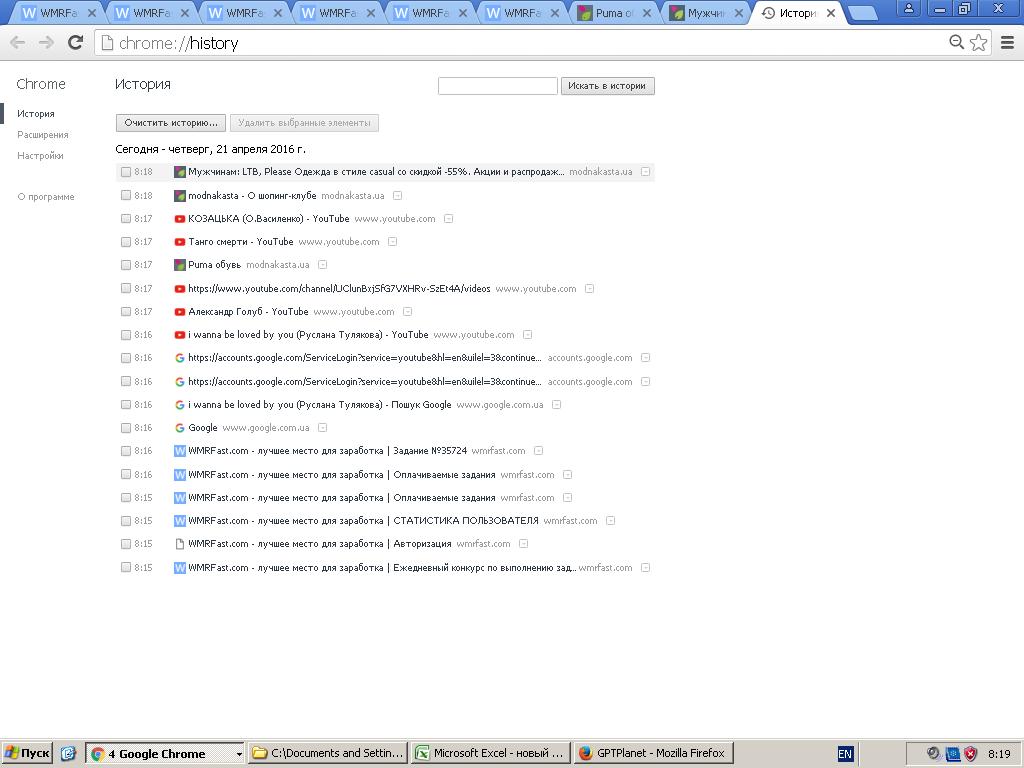Image resolution: width=1024 pixels, height=768 pixels.
Task: Open C:\Documents and Settings taskbar folder
Action: [328, 754]
